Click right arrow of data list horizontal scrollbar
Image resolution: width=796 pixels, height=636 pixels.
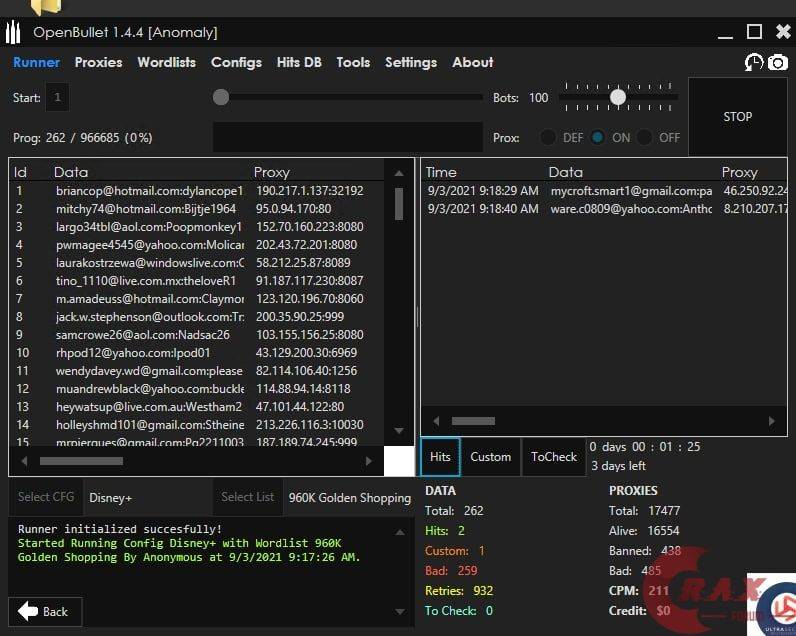click(369, 461)
